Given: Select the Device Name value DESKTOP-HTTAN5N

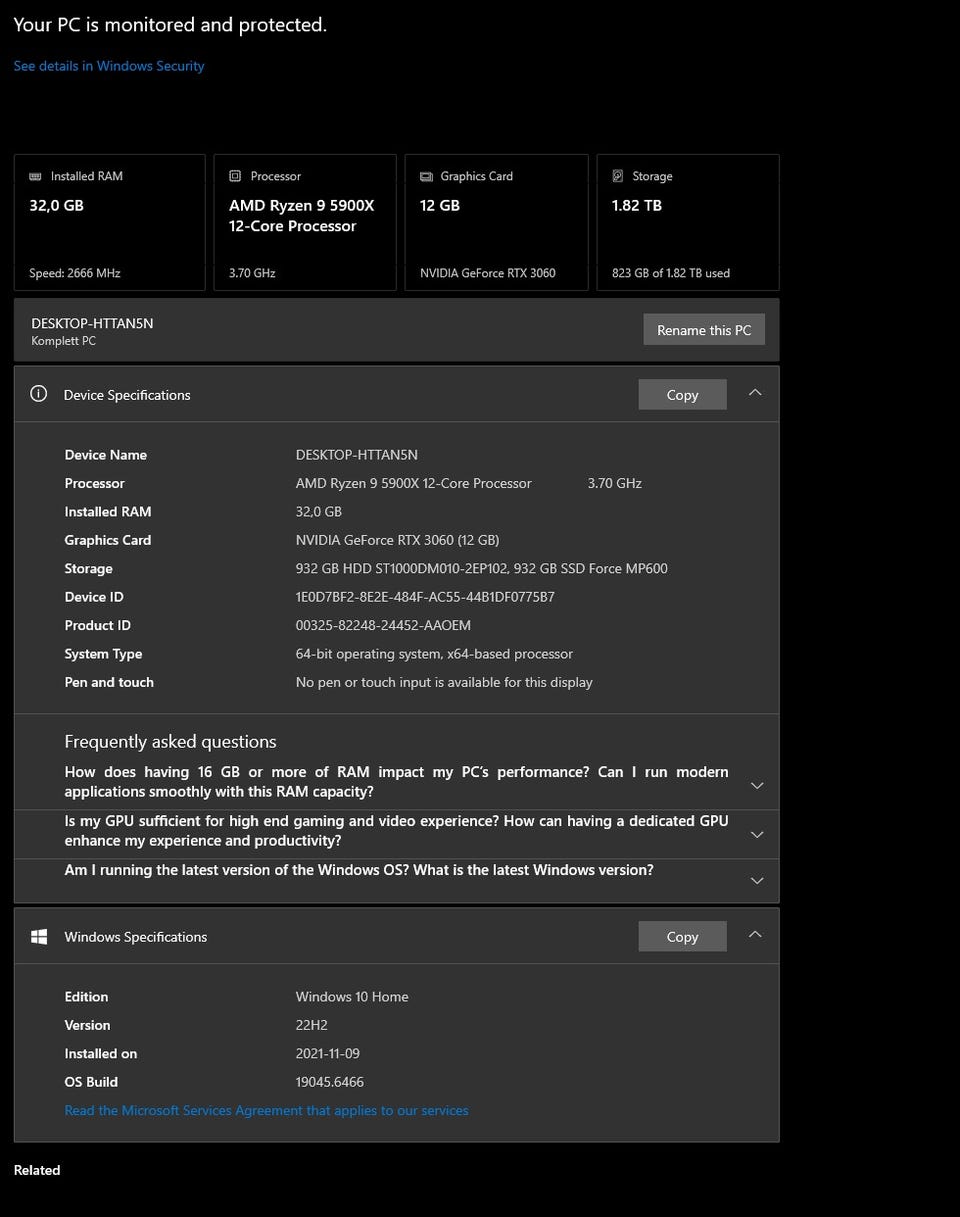Looking at the screenshot, I should pos(357,455).
